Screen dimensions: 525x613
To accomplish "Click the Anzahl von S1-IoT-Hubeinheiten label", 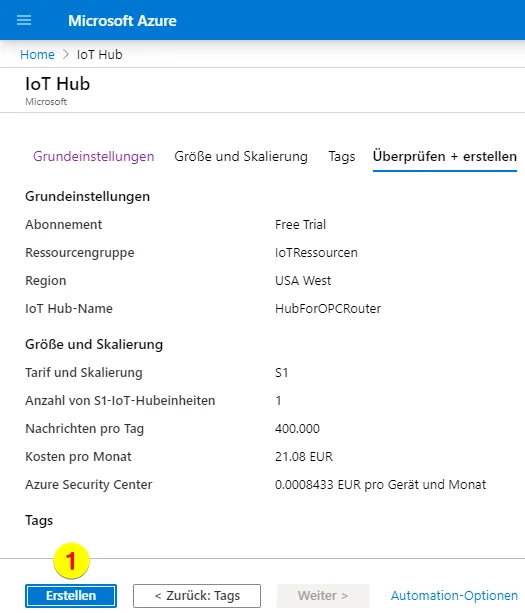I will pyautogui.click(x=120, y=401).
